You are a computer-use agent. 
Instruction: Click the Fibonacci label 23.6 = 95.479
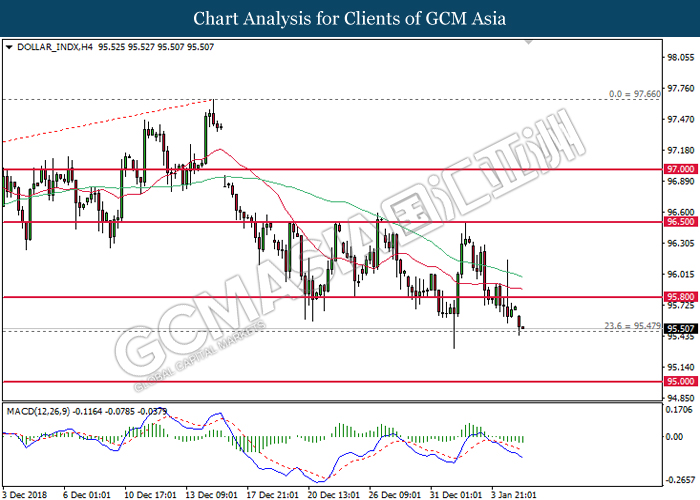(x=632, y=326)
